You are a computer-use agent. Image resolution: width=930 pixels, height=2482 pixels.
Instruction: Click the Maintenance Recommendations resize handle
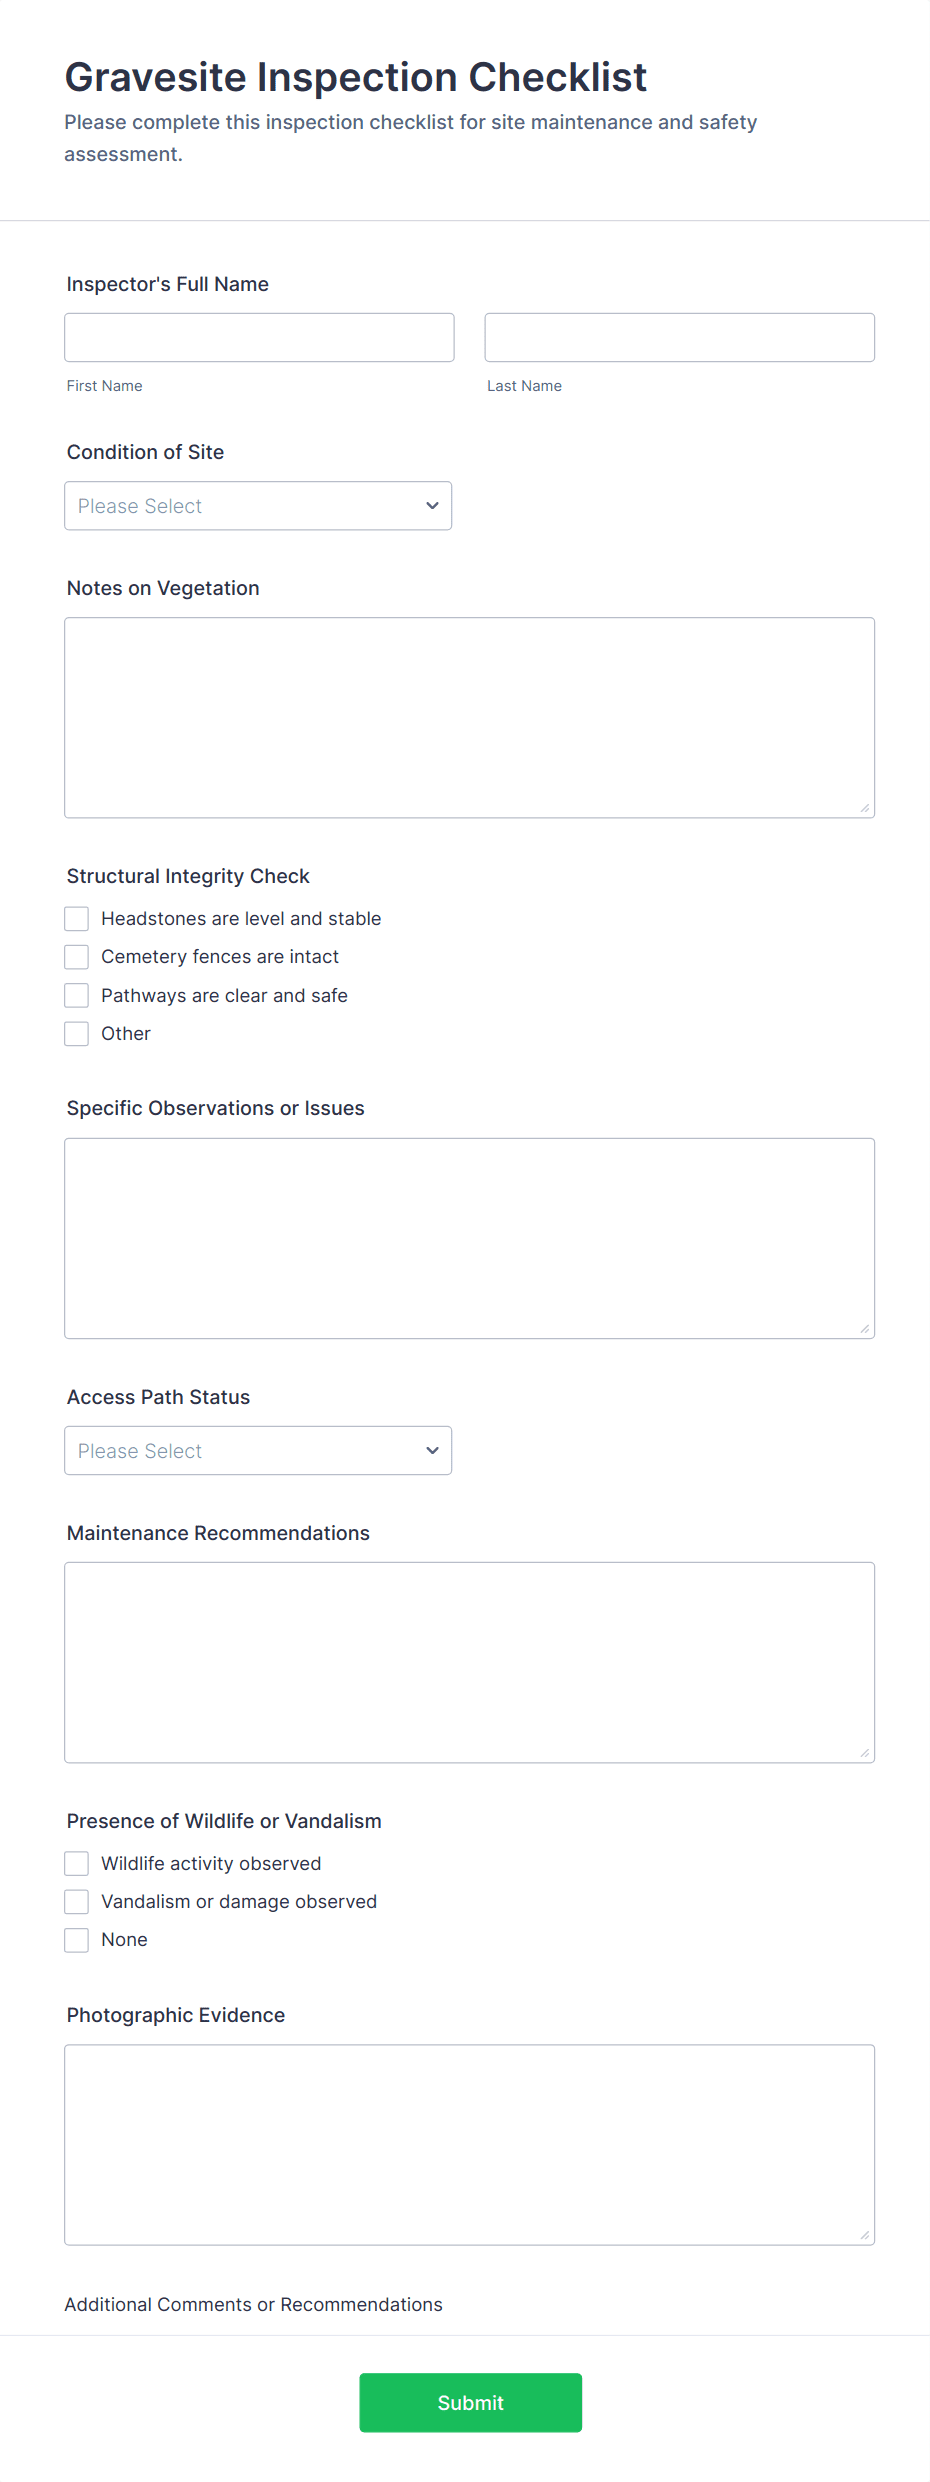(x=865, y=1753)
